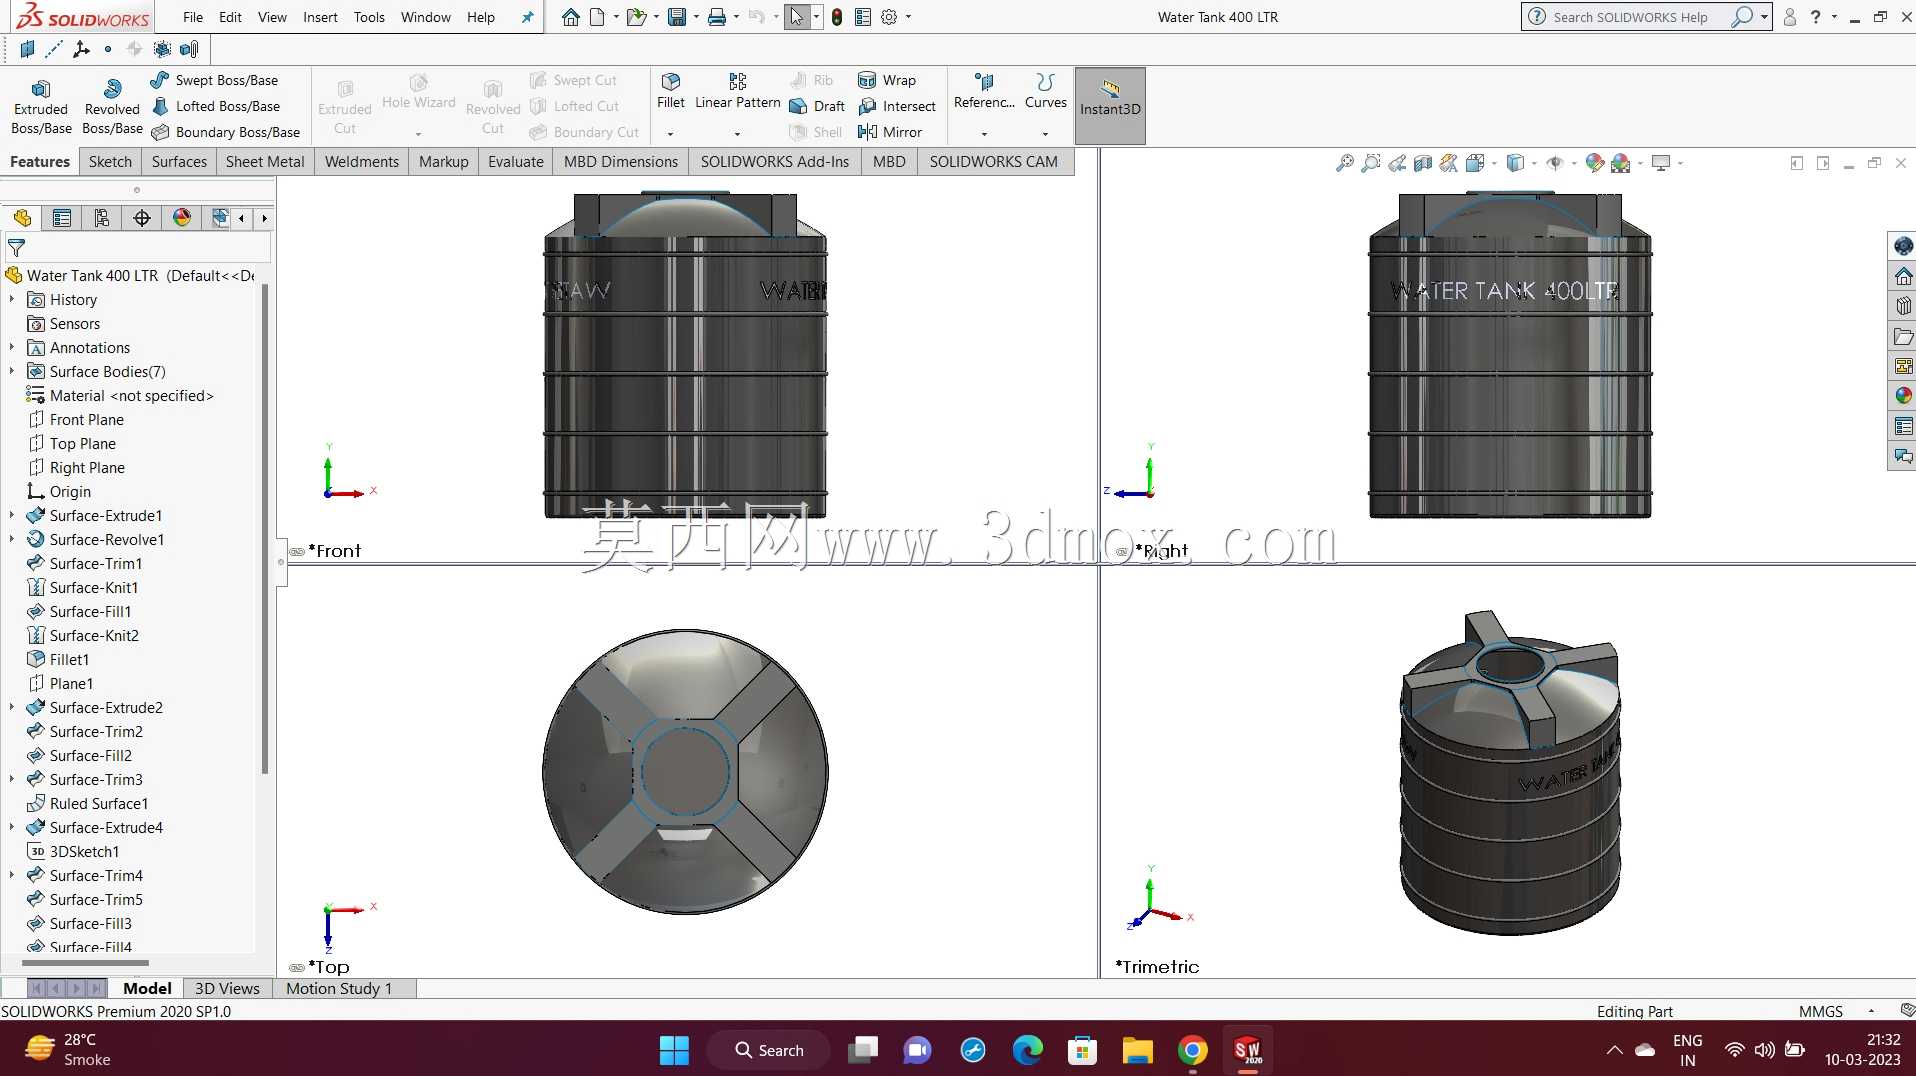The width and height of the screenshot is (1916, 1076).
Task: Create a New document
Action: [597, 17]
